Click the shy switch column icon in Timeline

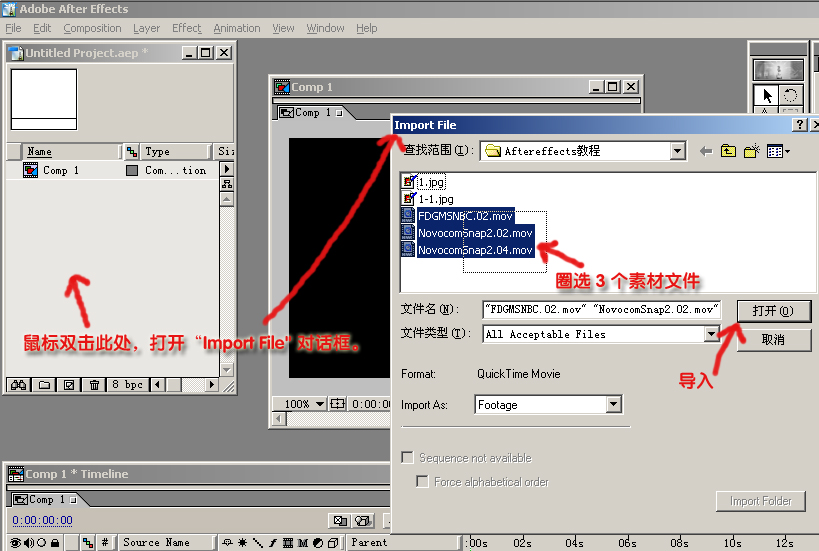227,543
